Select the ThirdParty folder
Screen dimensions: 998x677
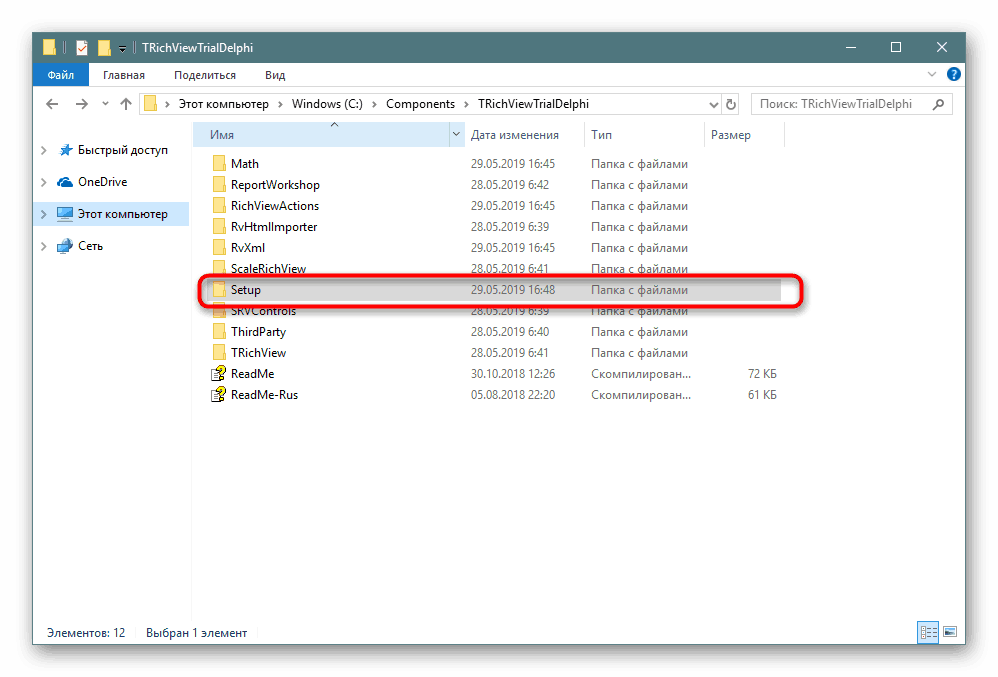[x=258, y=332]
